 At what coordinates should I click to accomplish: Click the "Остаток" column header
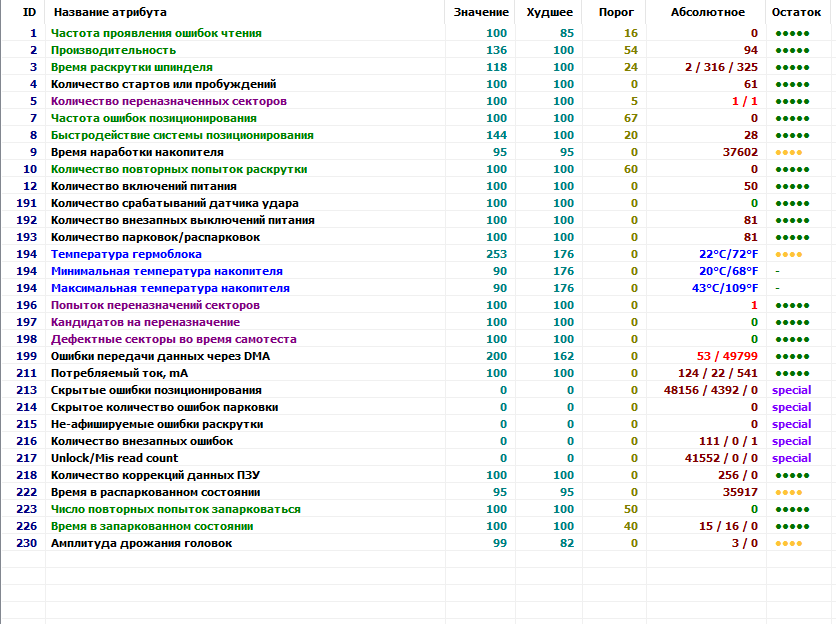tap(796, 12)
